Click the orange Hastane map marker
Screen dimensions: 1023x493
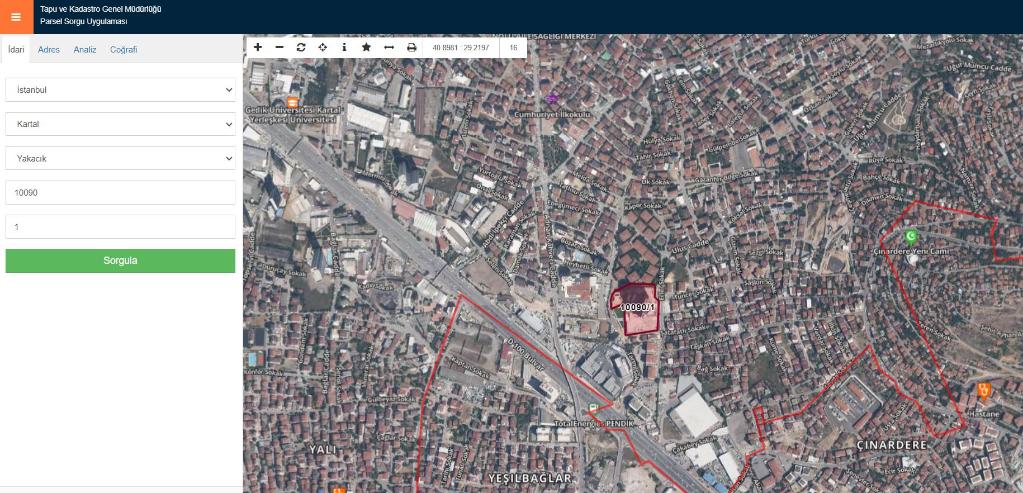[984, 391]
